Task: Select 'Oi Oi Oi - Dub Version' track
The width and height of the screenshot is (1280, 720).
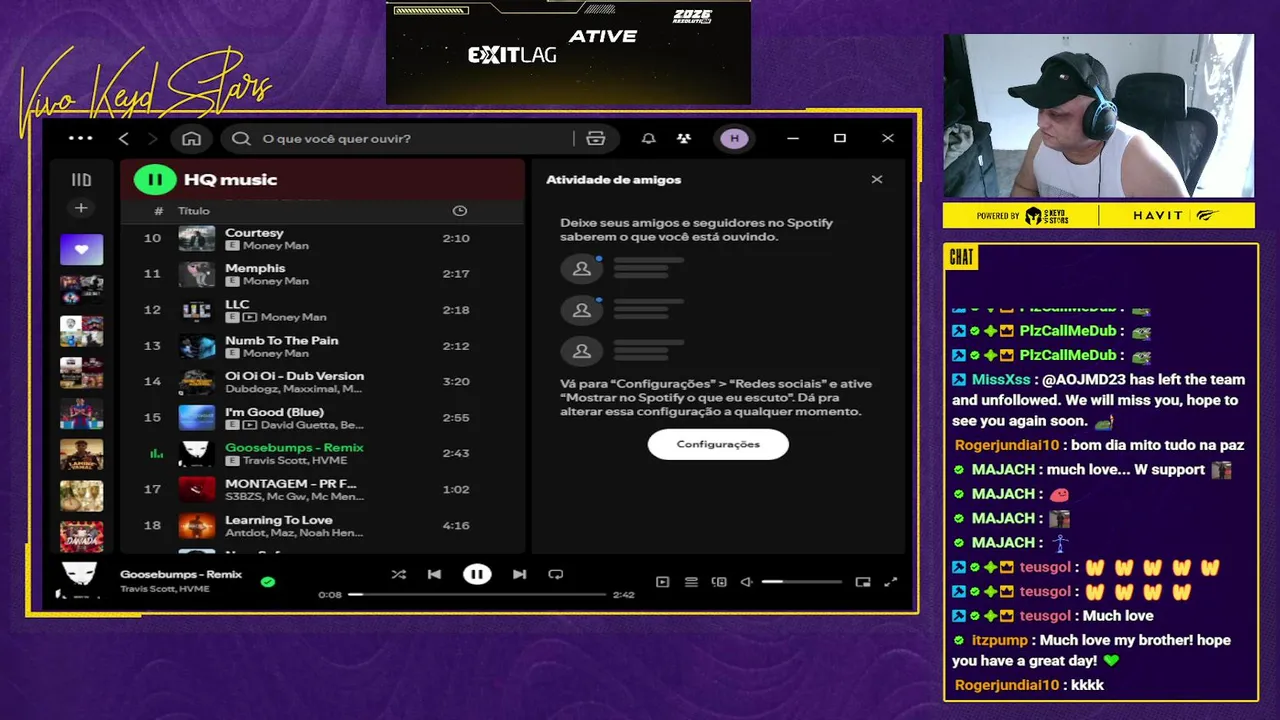Action: (x=322, y=382)
